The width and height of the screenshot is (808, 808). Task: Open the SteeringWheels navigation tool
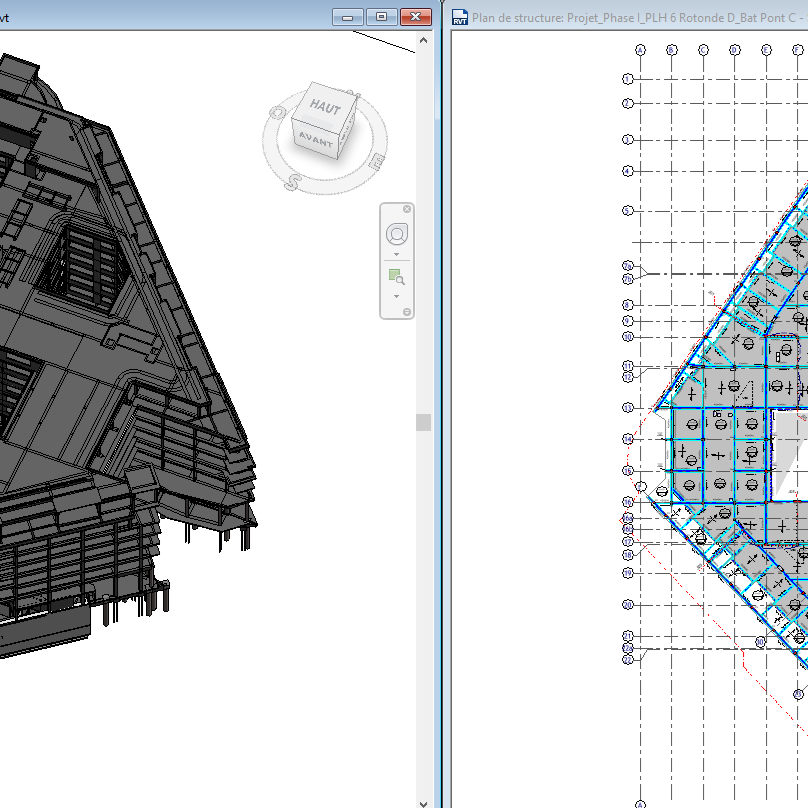[397, 234]
